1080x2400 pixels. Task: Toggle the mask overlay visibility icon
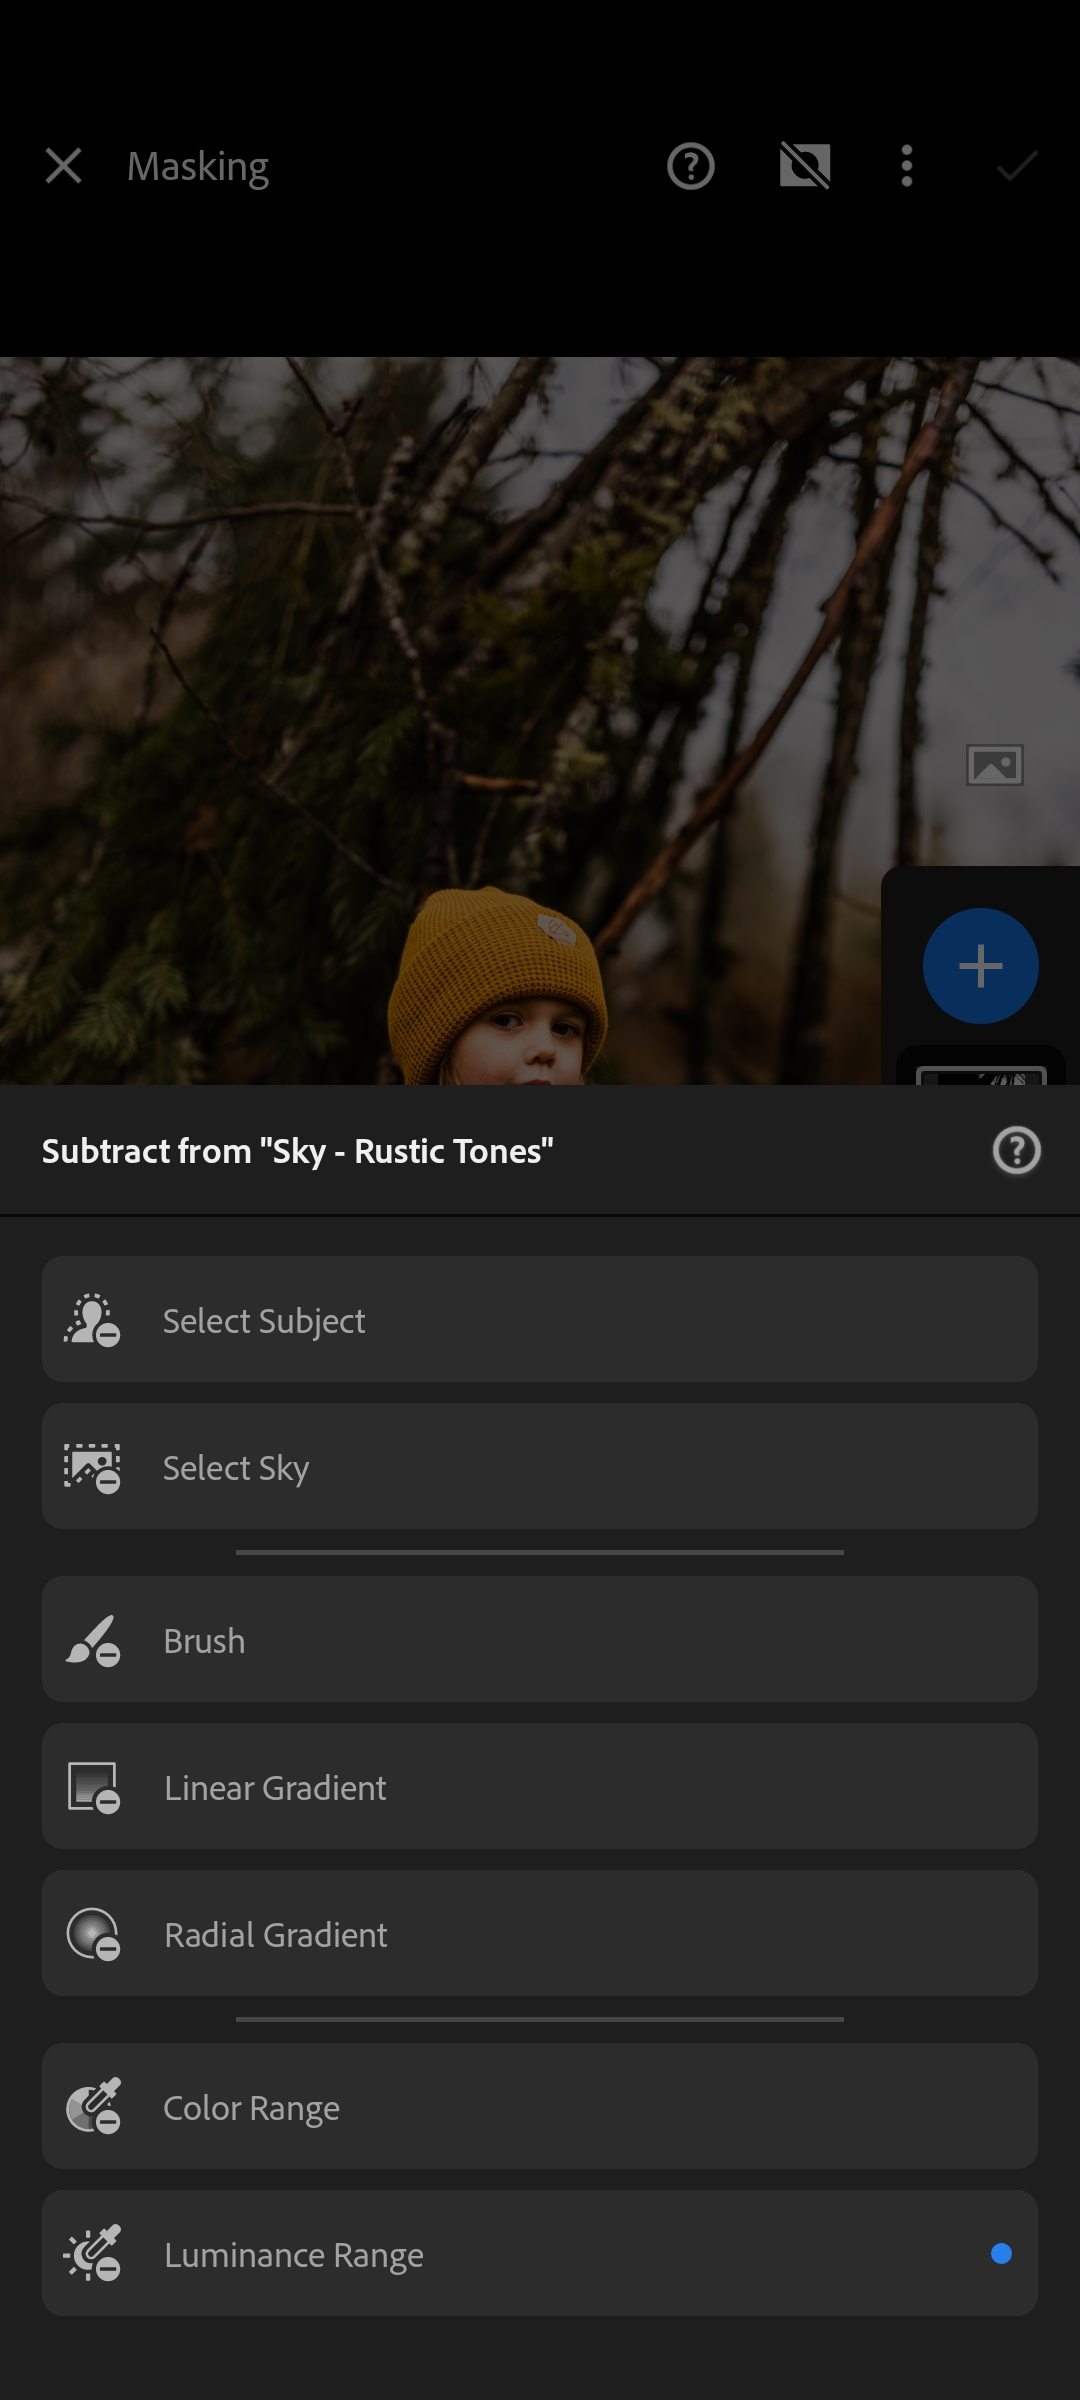805,166
